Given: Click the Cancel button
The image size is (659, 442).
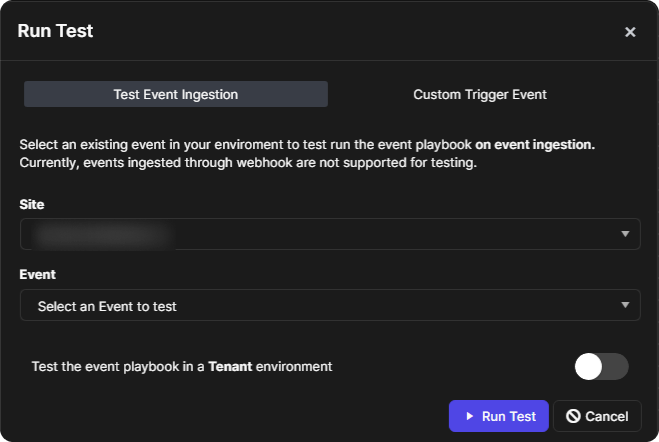Looking at the screenshot, I should 597,416.
